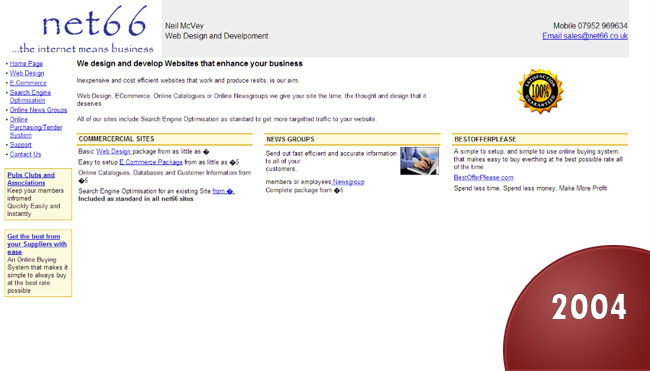Open Online Purchasing/Tender System link
Screen dimensions: 650x371
(36, 127)
